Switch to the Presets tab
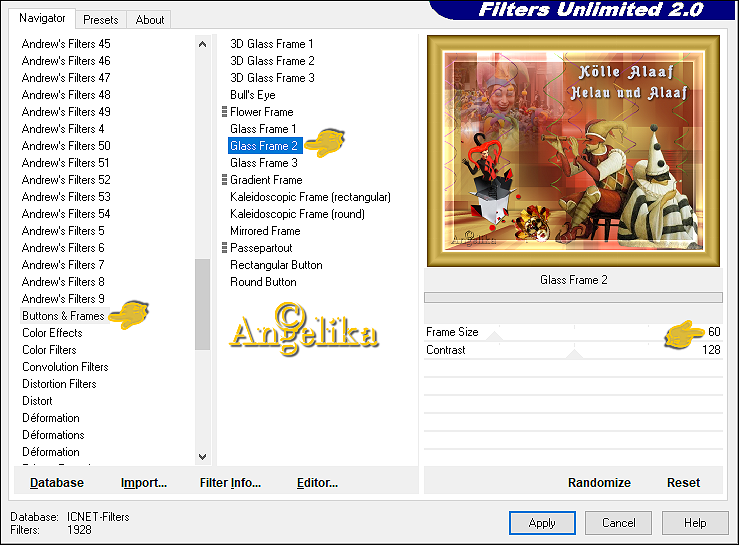Screen dimensions: 739x545 100,20
